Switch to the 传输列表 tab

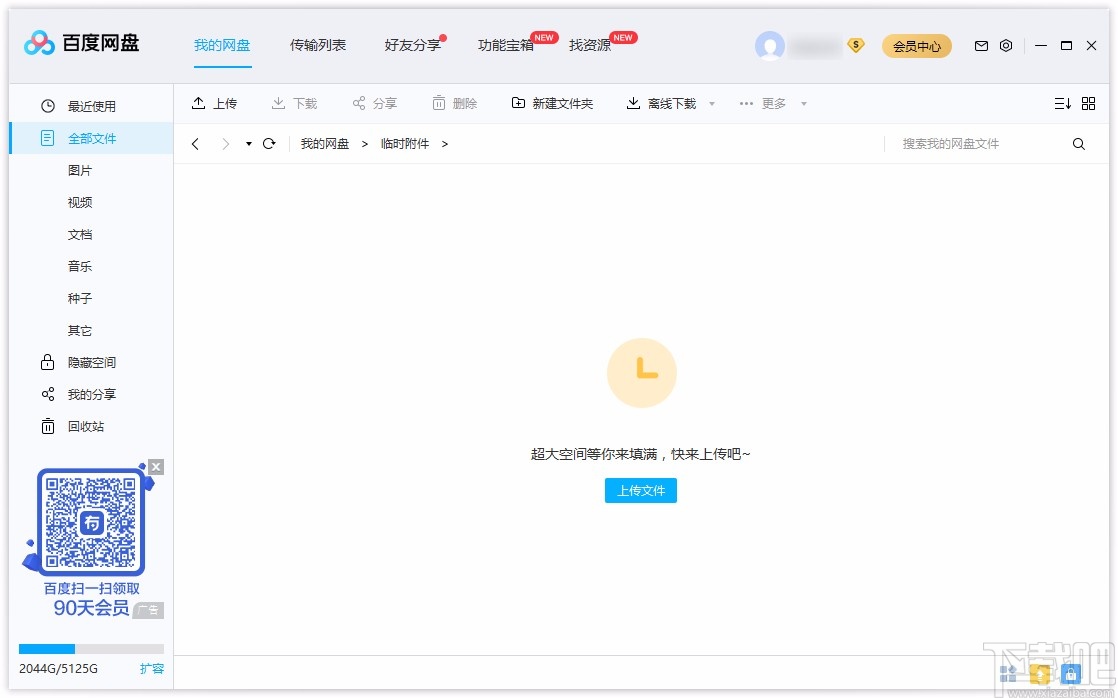coord(318,44)
